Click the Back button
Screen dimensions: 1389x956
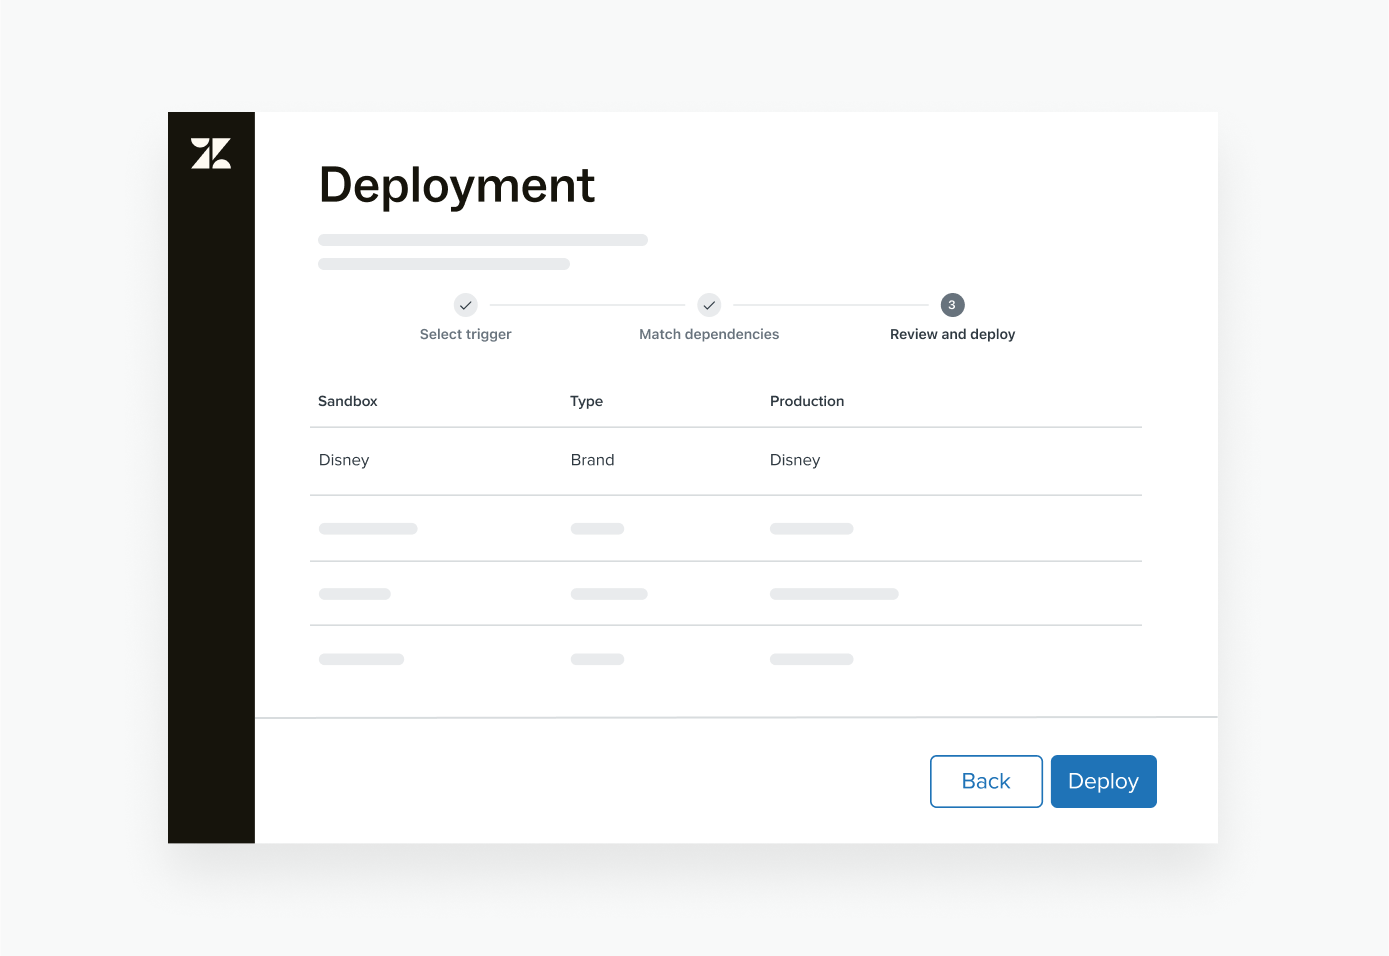[986, 781]
